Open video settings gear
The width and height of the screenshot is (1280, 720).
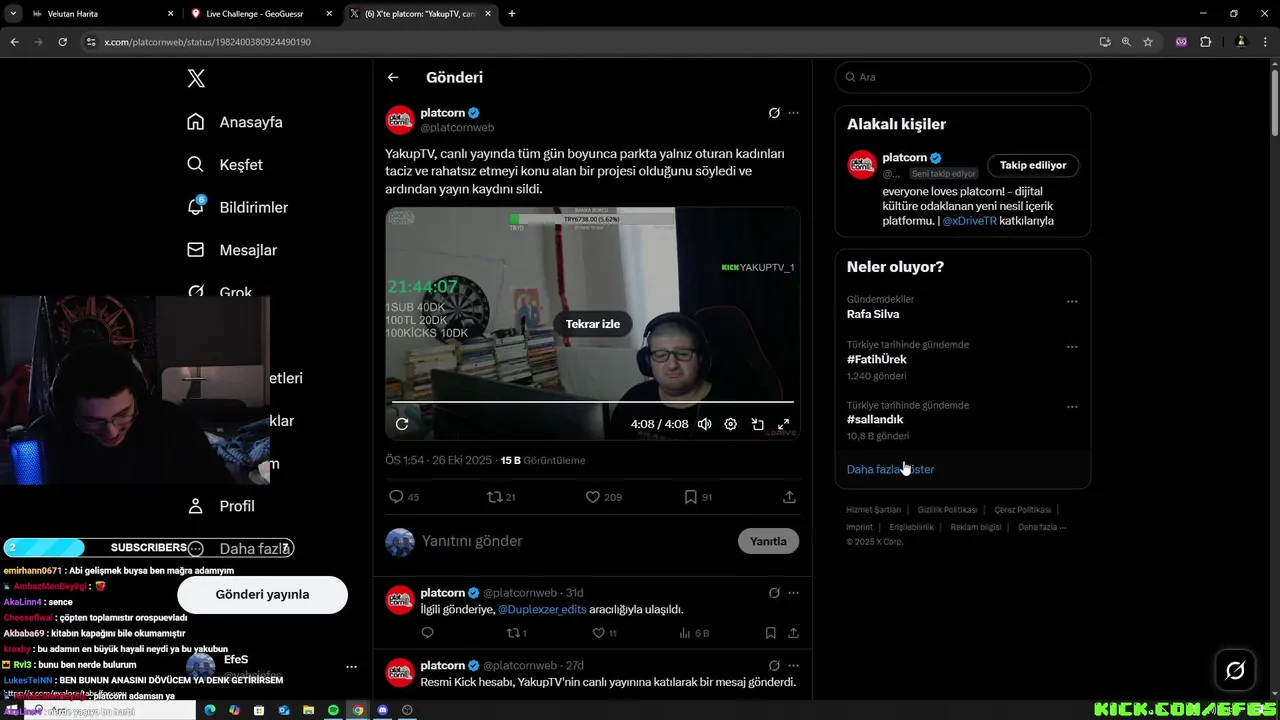(x=731, y=424)
